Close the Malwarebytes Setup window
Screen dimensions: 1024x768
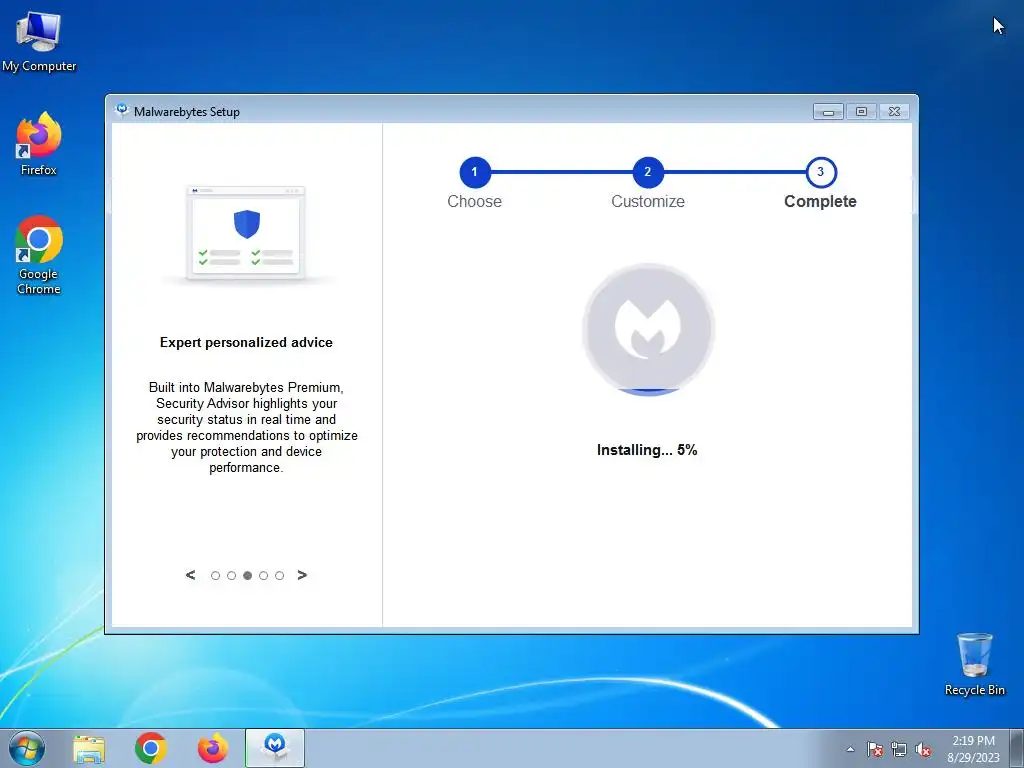click(x=895, y=112)
